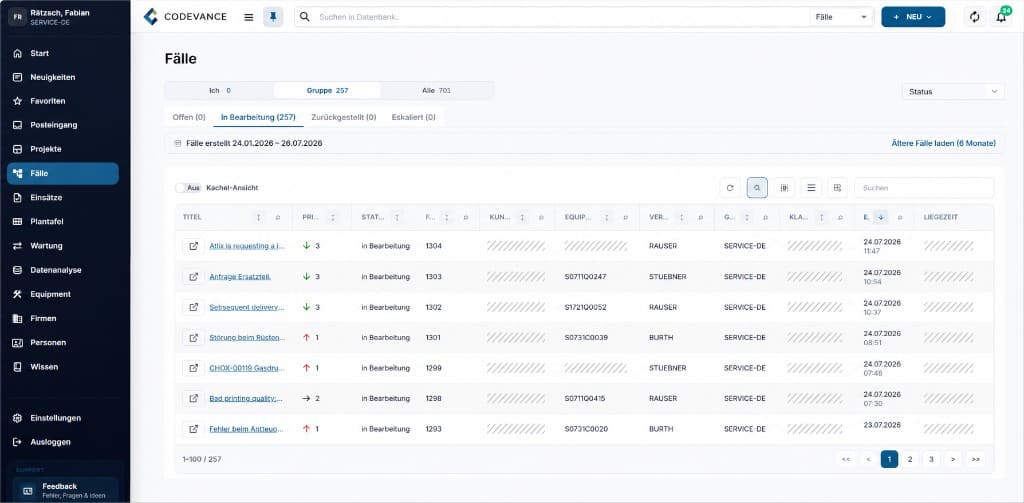Open the hamburger menu icon

pyautogui.click(x=249, y=17)
